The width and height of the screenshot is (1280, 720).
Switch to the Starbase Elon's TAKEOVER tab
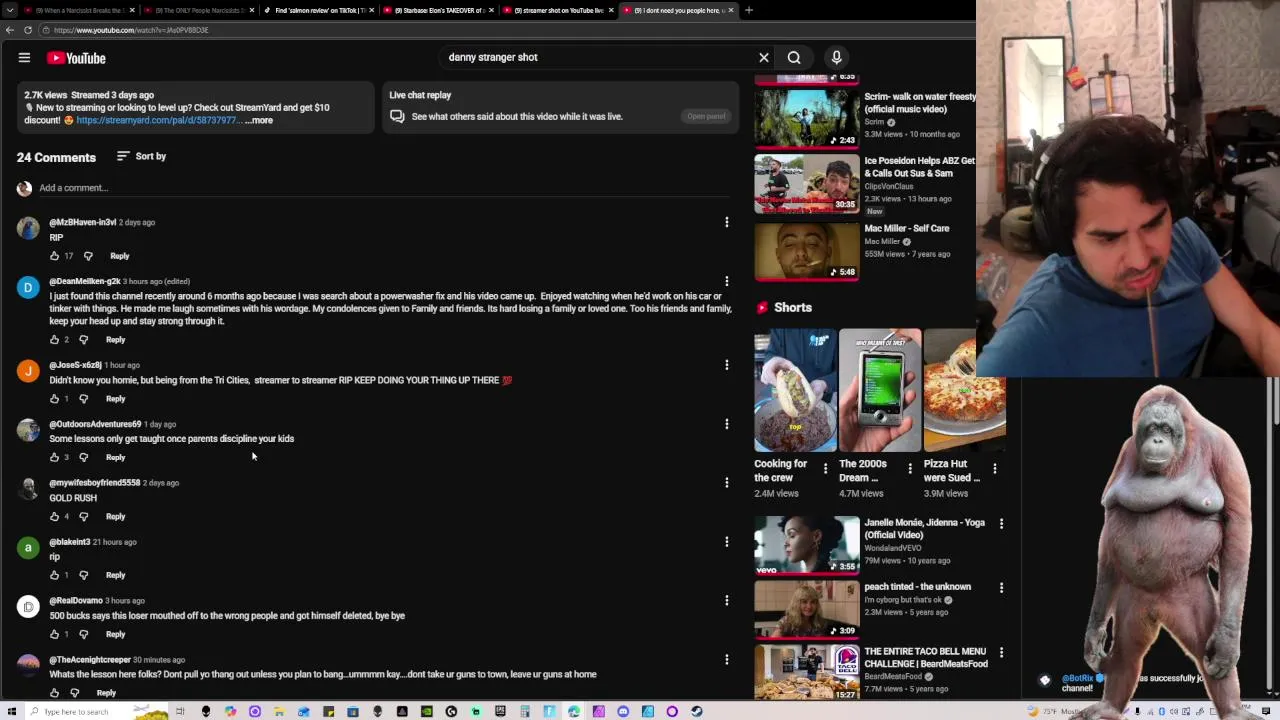pos(437,10)
